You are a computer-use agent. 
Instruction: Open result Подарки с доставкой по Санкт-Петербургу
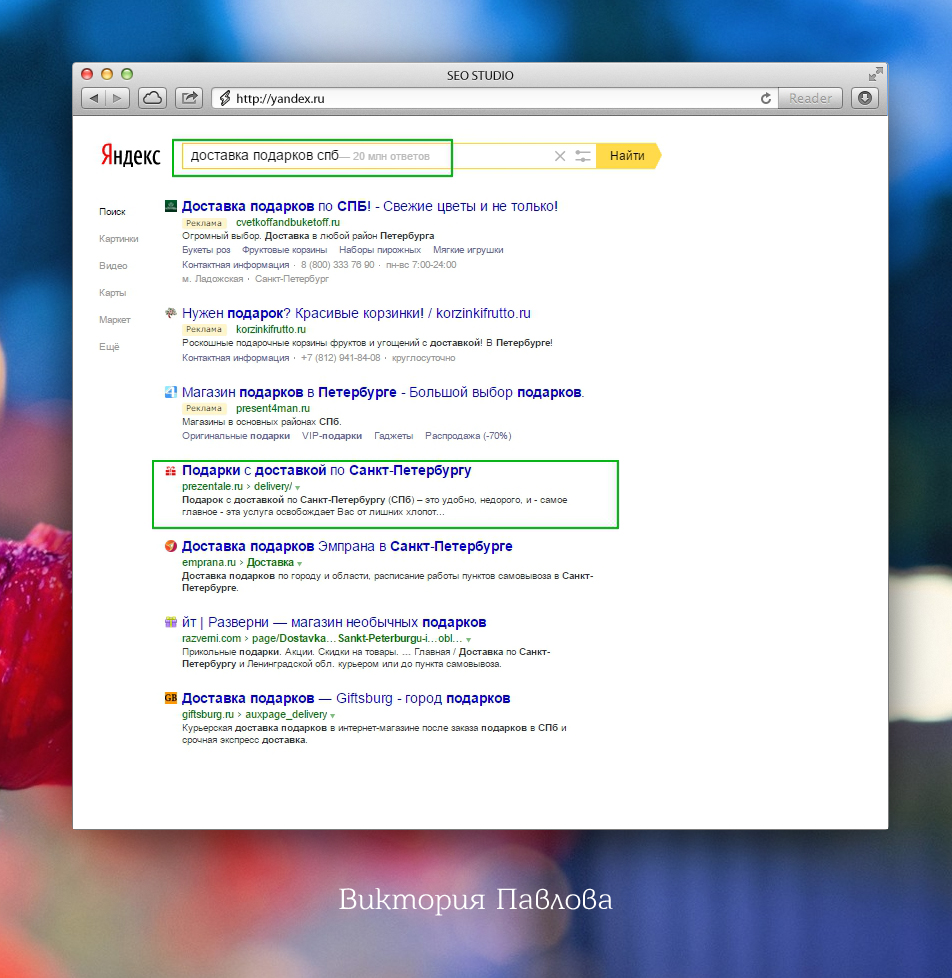[x=326, y=470]
